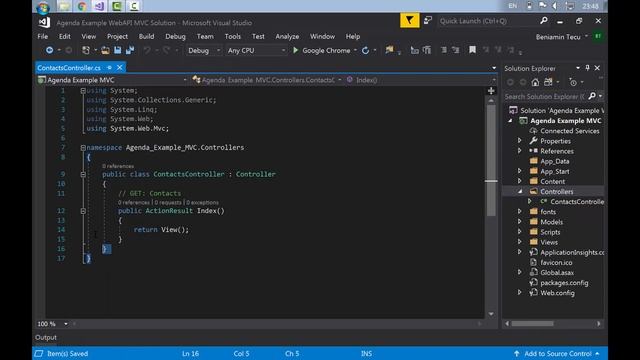Click the Save All toolbar icon
This screenshot has height=360, width=640.
[130, 50]
